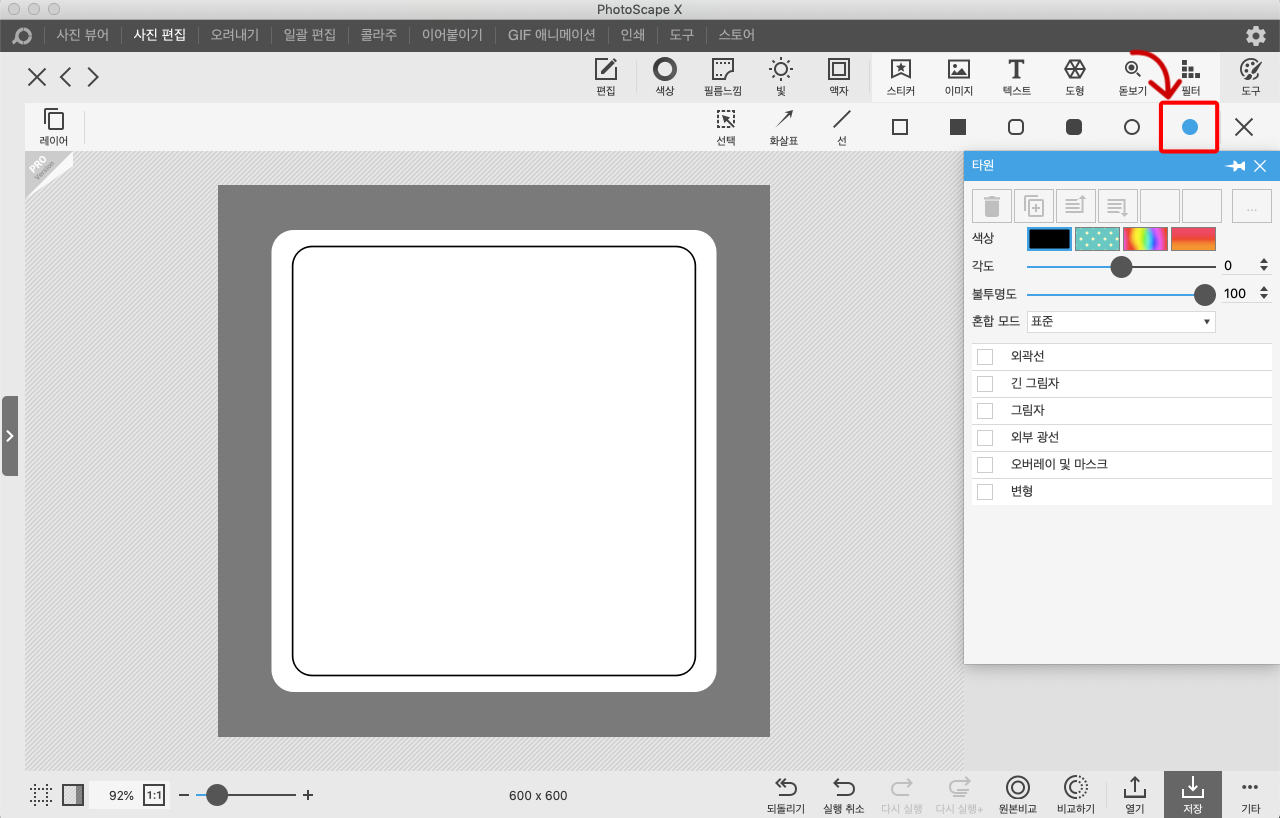Select the 텍스트 text tool
The image size is (1280, 818).
[x=1016, y=77]
